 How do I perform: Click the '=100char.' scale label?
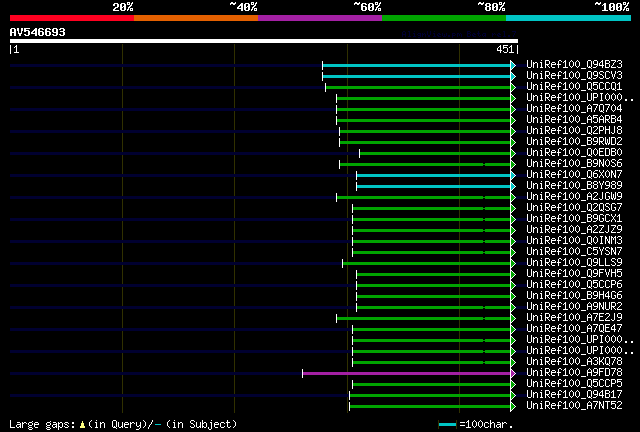click(486, 425)
